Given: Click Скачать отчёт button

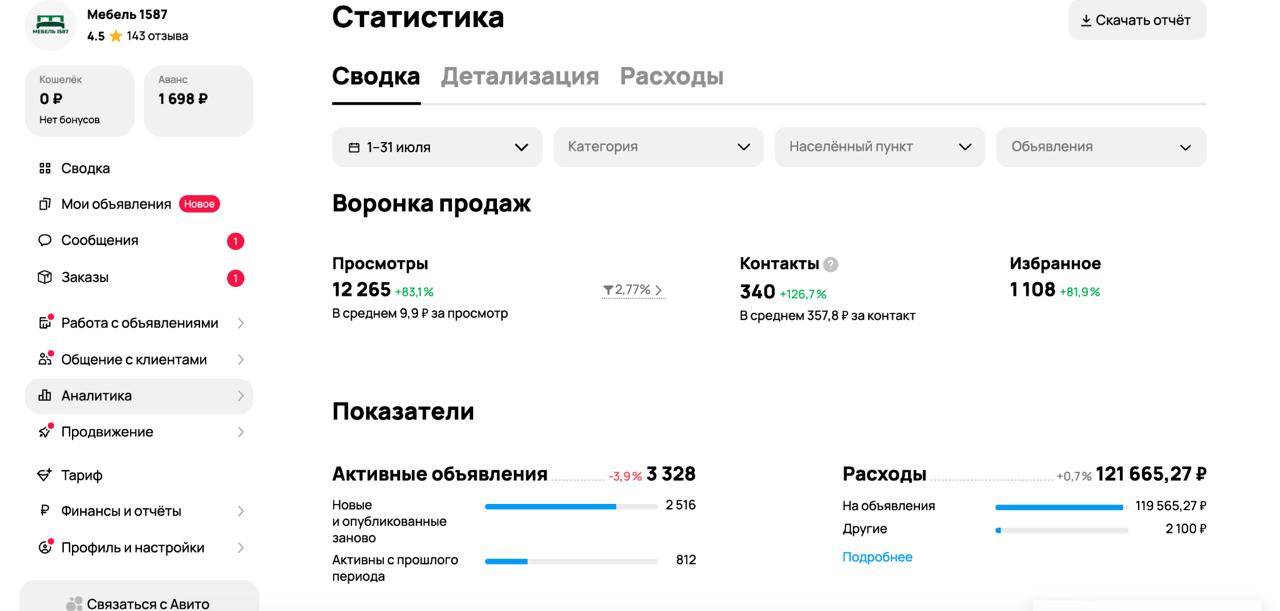Looking at the screenshot, I should pyautogui.click(x=1136, y=20).
